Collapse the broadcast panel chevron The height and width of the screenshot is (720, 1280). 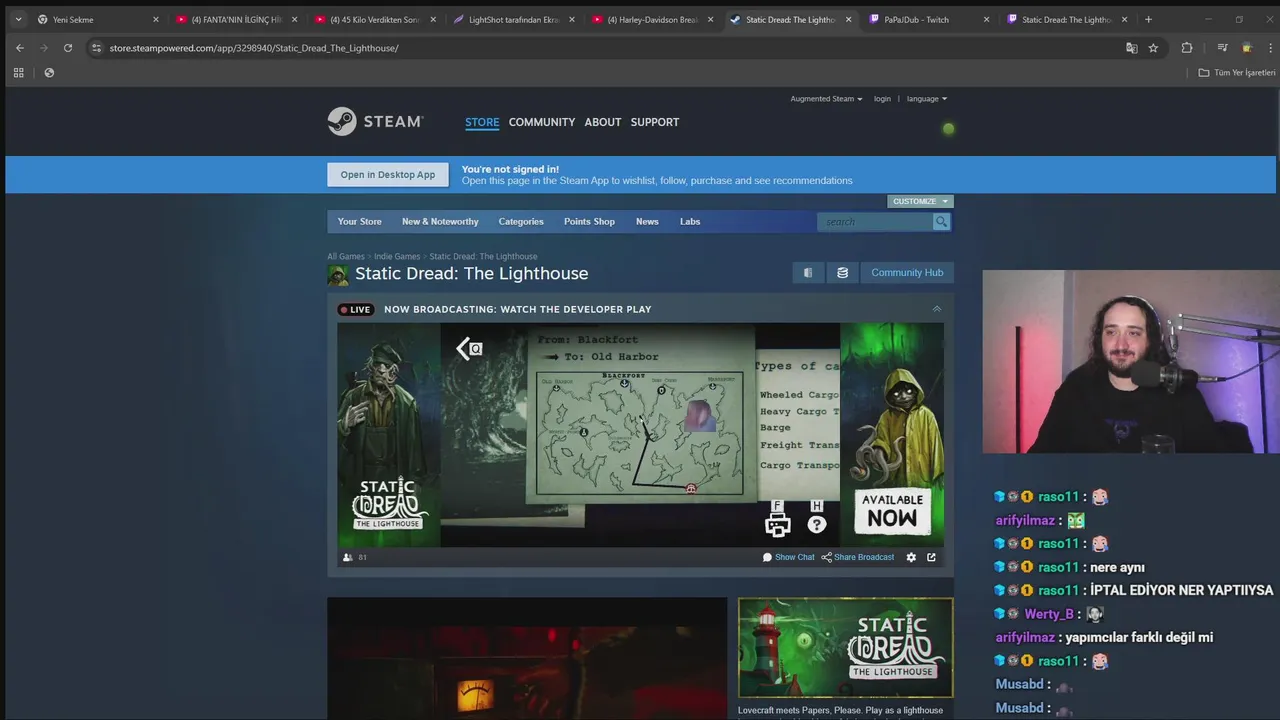coord(937,309)
